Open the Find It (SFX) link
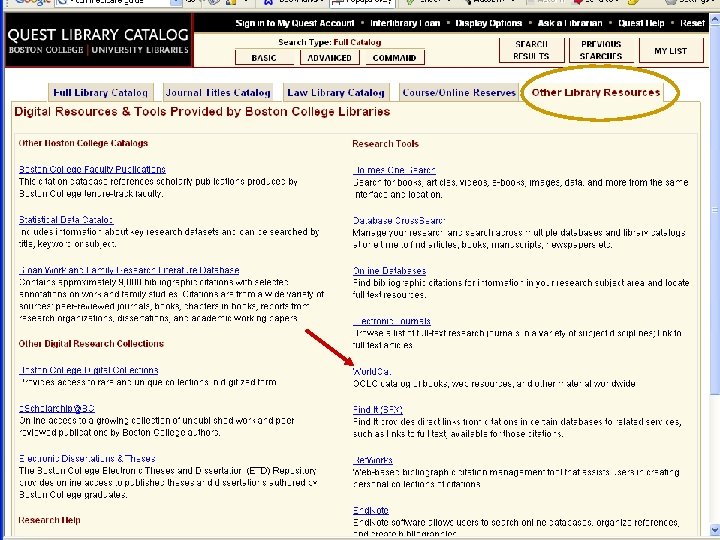 (377, 410)
